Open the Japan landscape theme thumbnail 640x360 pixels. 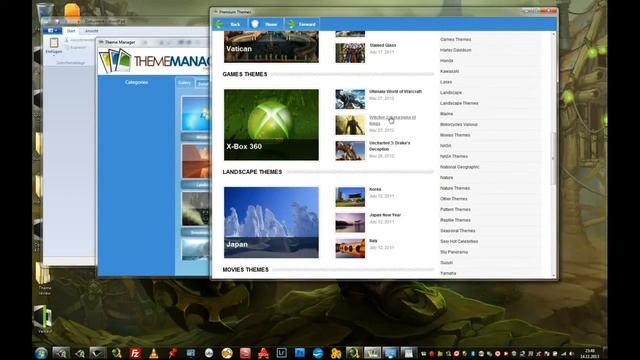click(x=271, y=222)
